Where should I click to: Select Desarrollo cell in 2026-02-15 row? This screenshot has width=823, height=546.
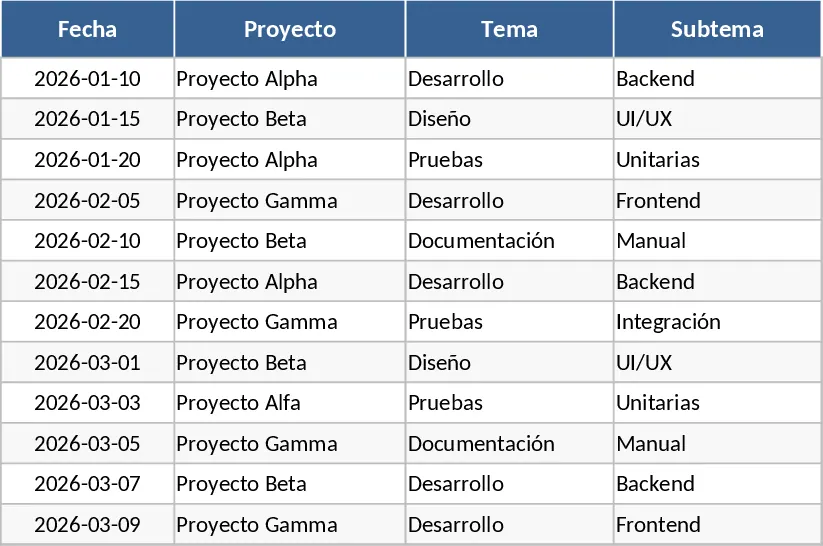(509, 281)
